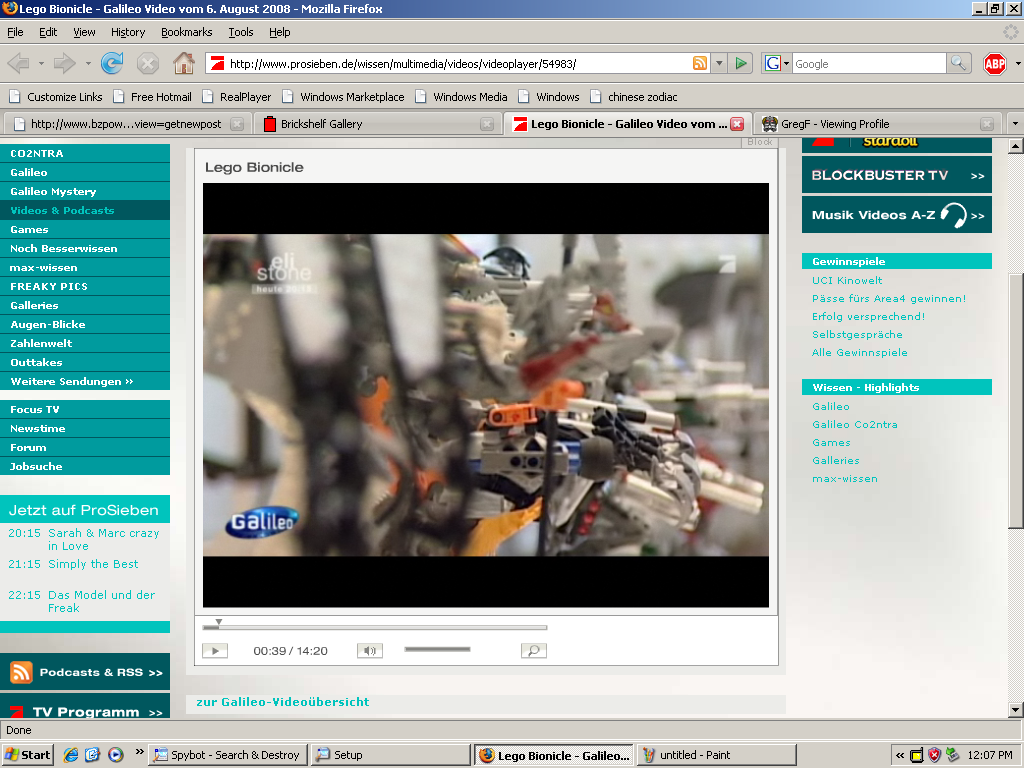Click the Reload page icon
1024x768 pixels.
click(x=112, y=63)
